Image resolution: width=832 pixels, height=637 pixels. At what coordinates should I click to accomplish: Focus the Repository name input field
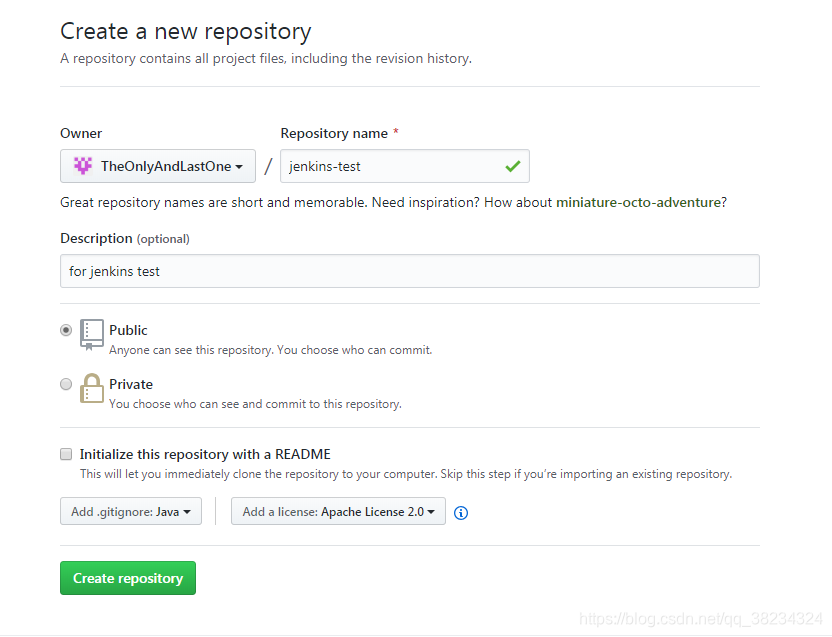click(405, 166)
